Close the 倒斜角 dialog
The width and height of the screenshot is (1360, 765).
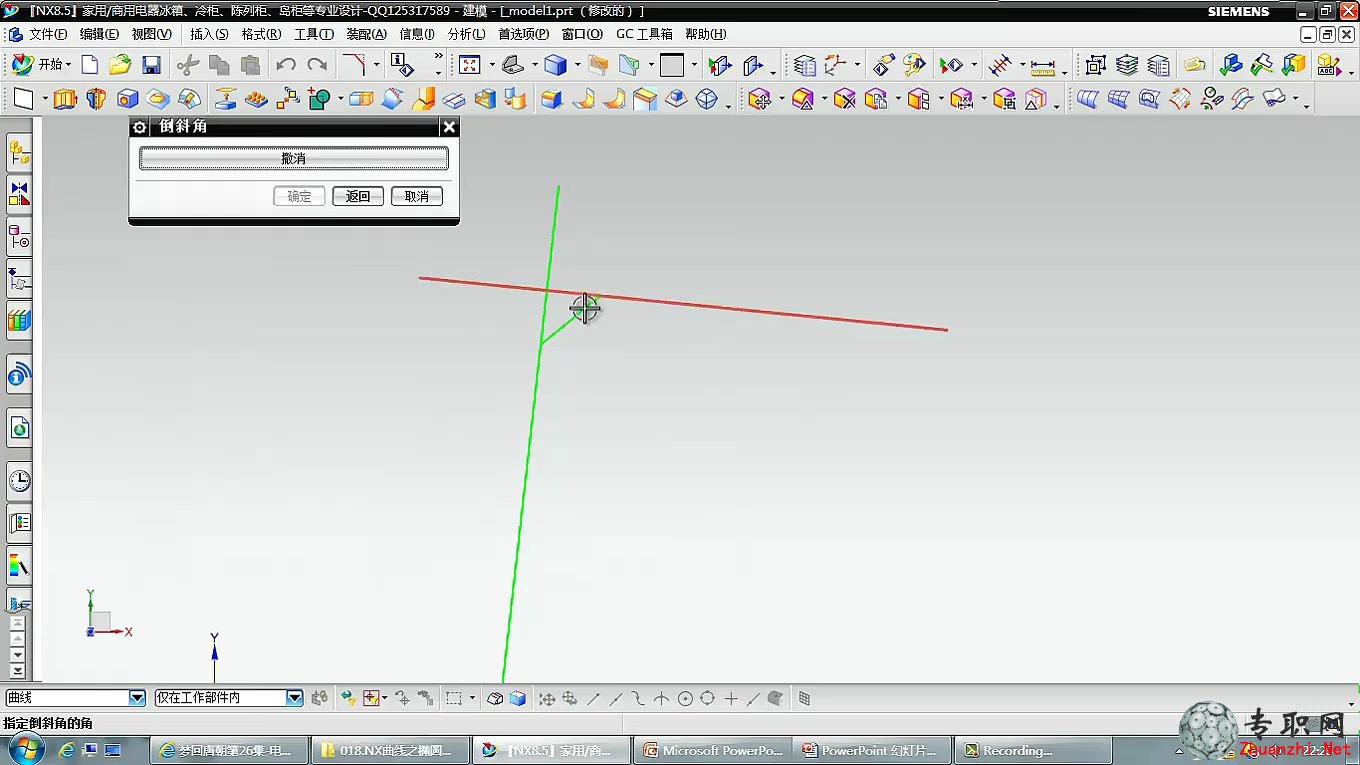449,127
